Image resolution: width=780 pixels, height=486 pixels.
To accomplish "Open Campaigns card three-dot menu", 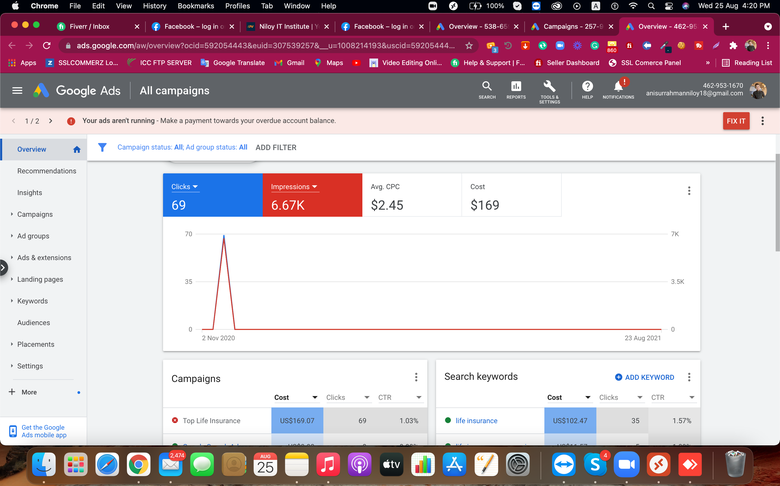I will 416,377.
